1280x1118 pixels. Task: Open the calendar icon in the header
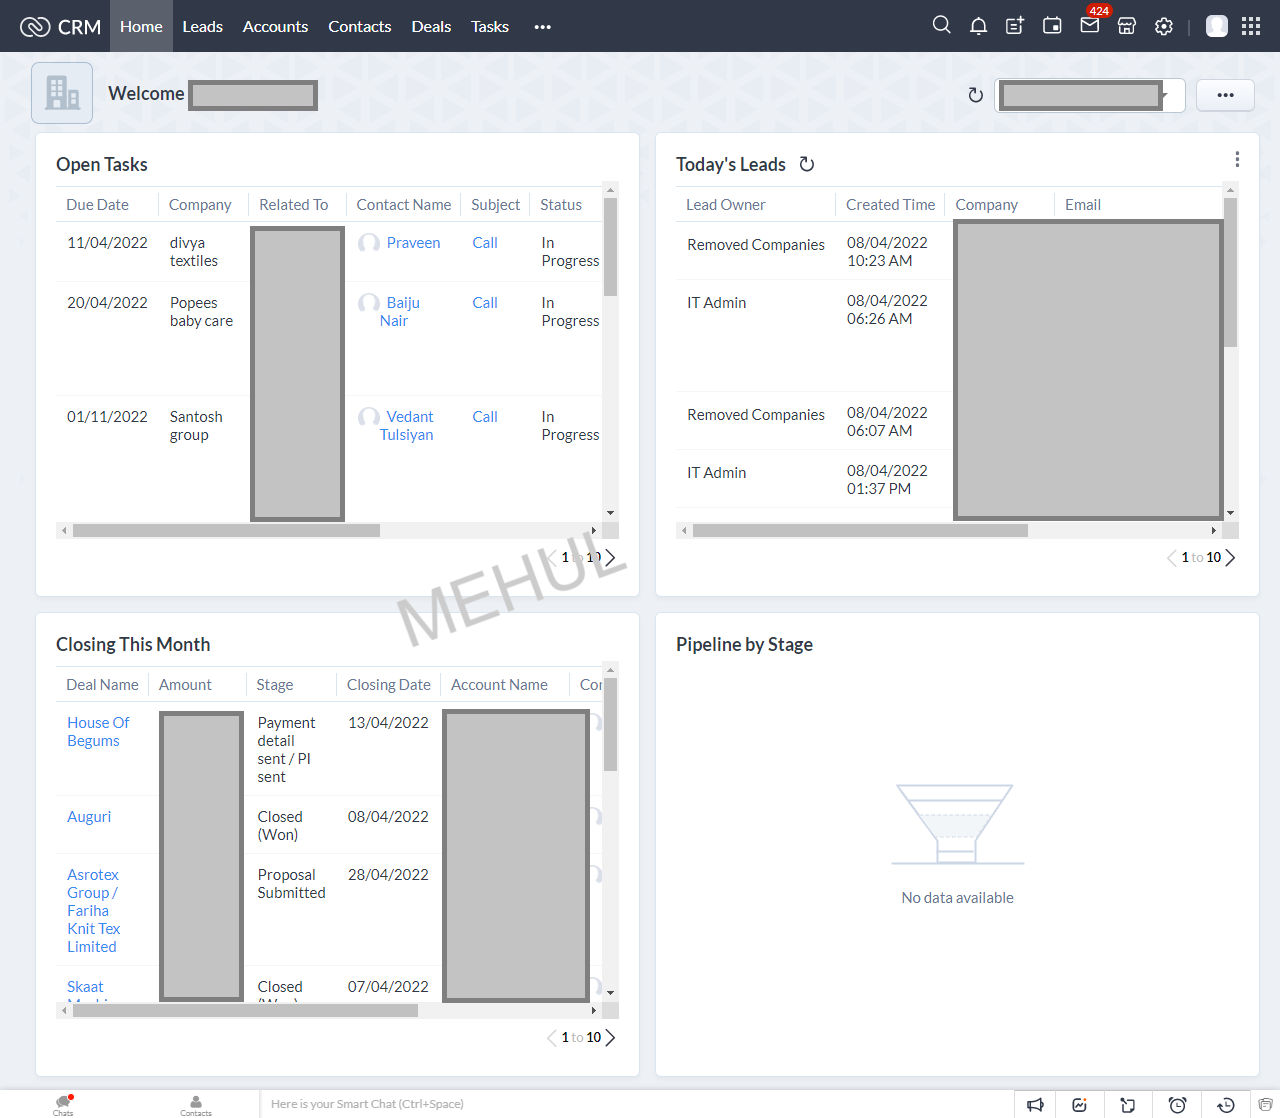tap(1052, 25)
